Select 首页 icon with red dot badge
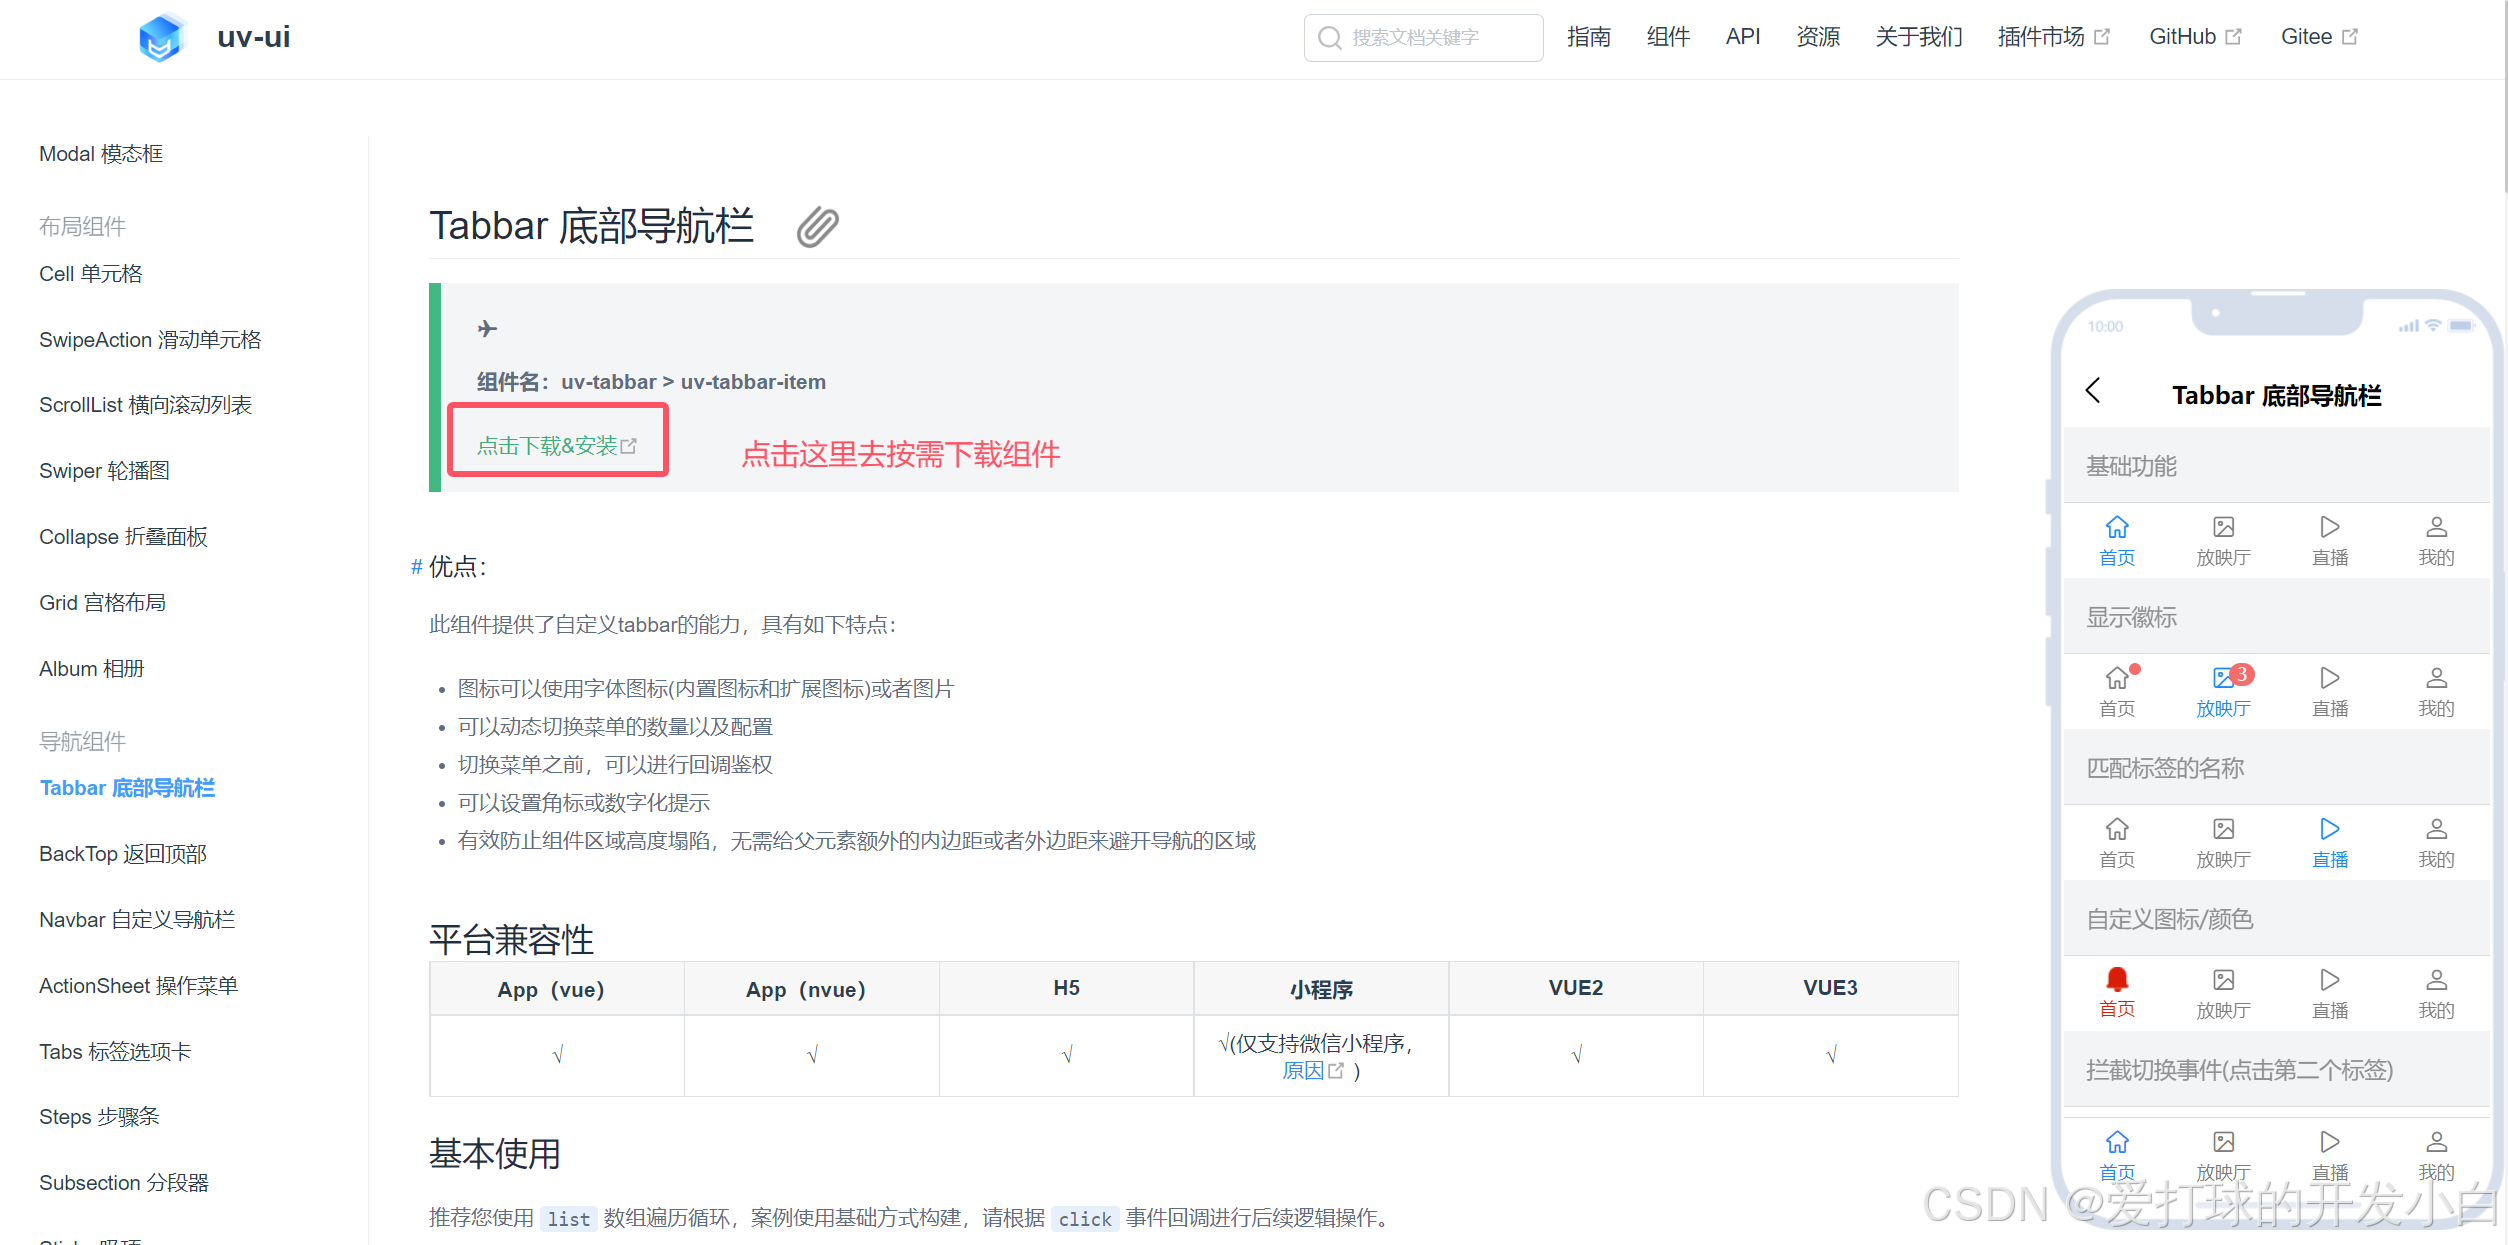 (x=2119, y=677)
